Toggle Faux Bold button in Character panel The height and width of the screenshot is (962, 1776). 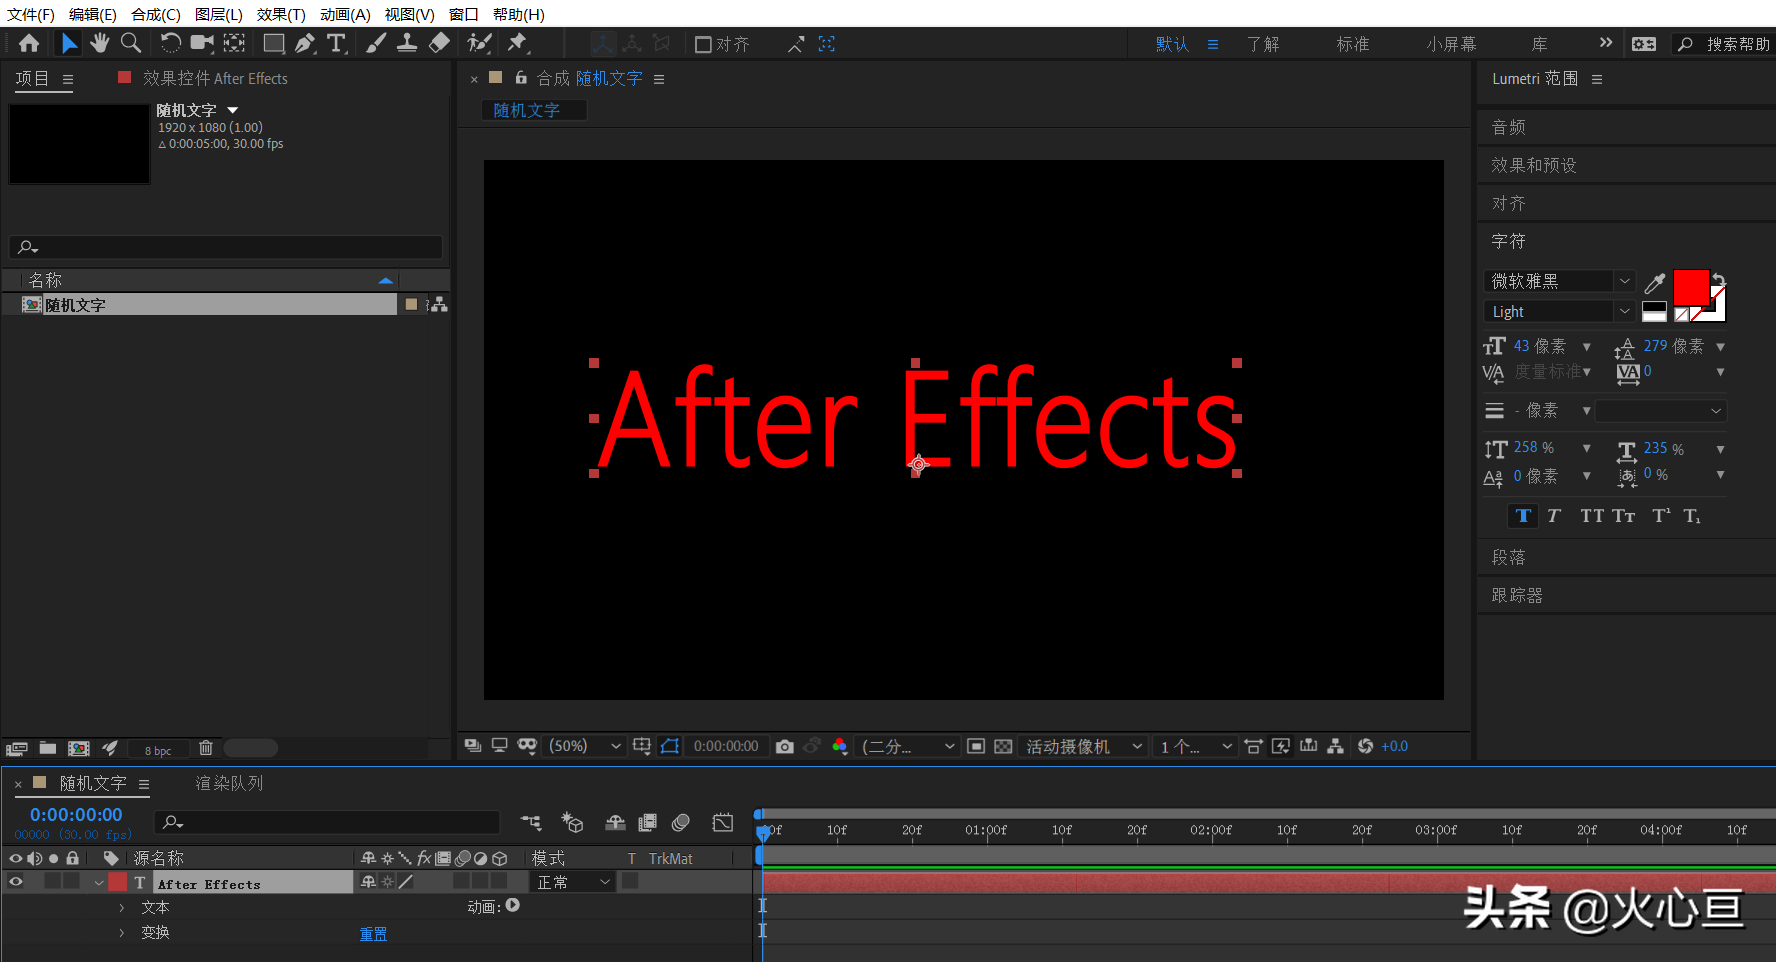point(1523,516)
